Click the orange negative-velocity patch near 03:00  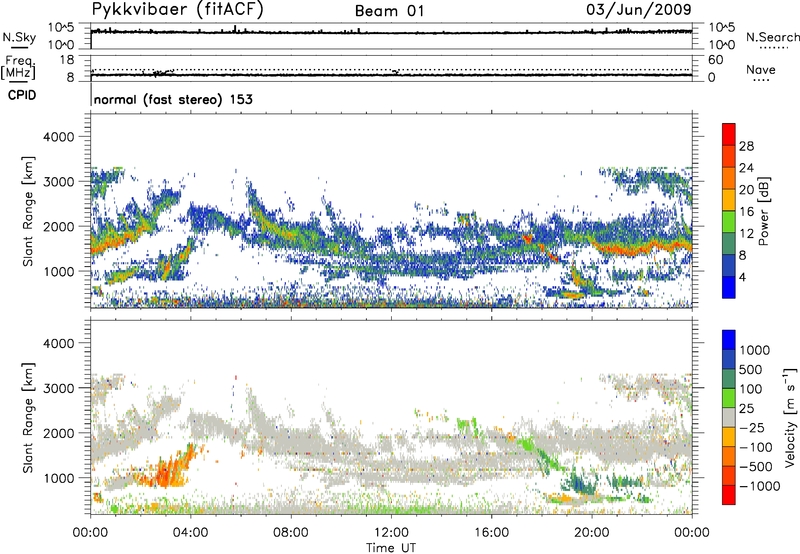pos(166,472)
